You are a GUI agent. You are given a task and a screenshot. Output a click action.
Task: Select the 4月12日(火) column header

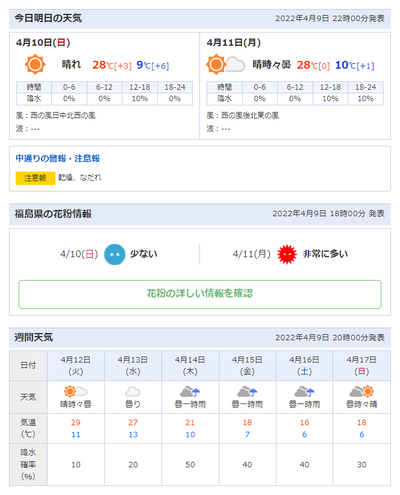tap(76, 366)
